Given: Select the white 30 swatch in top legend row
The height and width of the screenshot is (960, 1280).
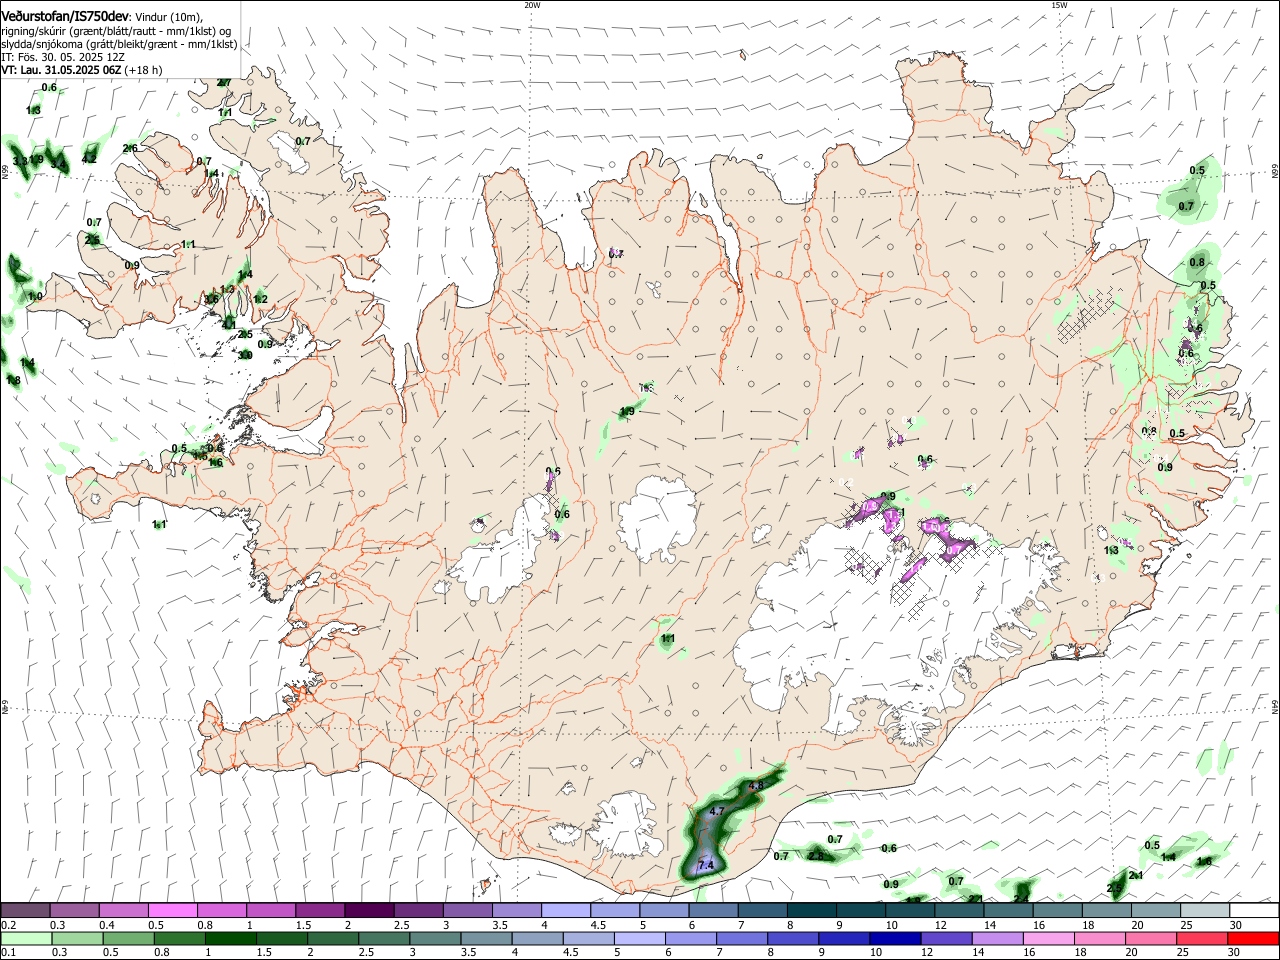Looking at the screenshot, I should (x=1254, y=911).
